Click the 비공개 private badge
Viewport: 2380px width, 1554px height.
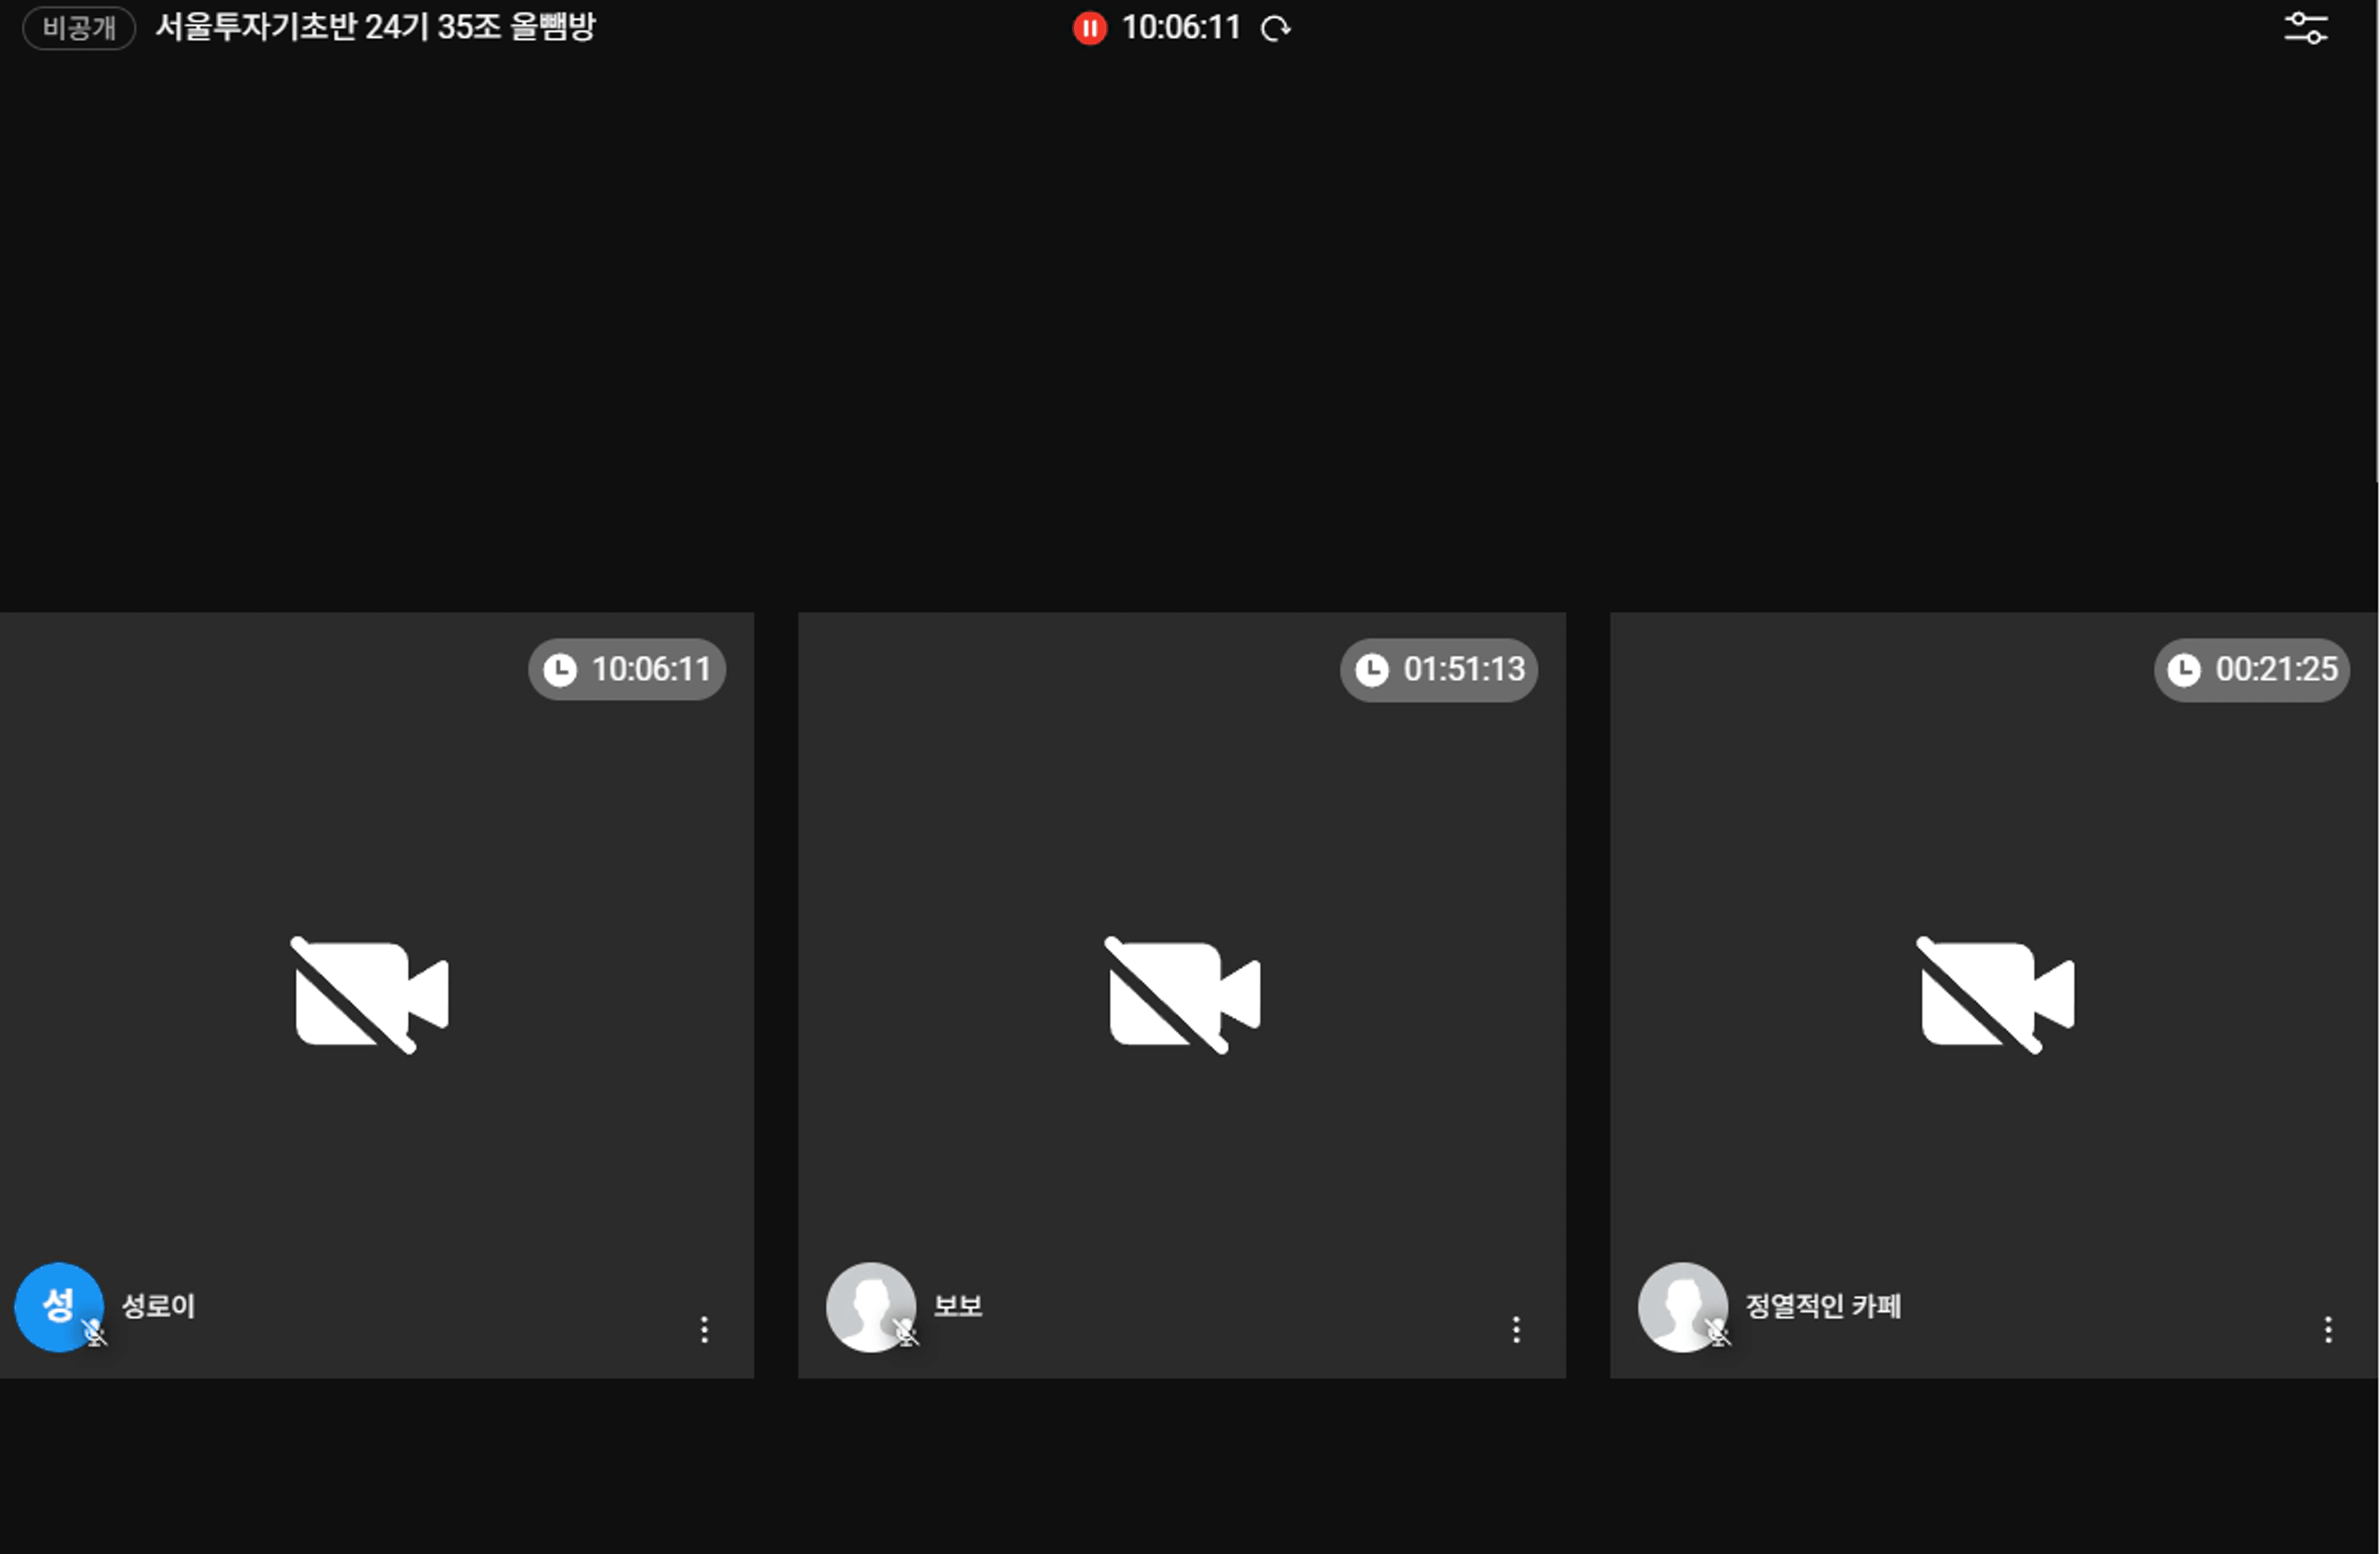pos(78,28)
